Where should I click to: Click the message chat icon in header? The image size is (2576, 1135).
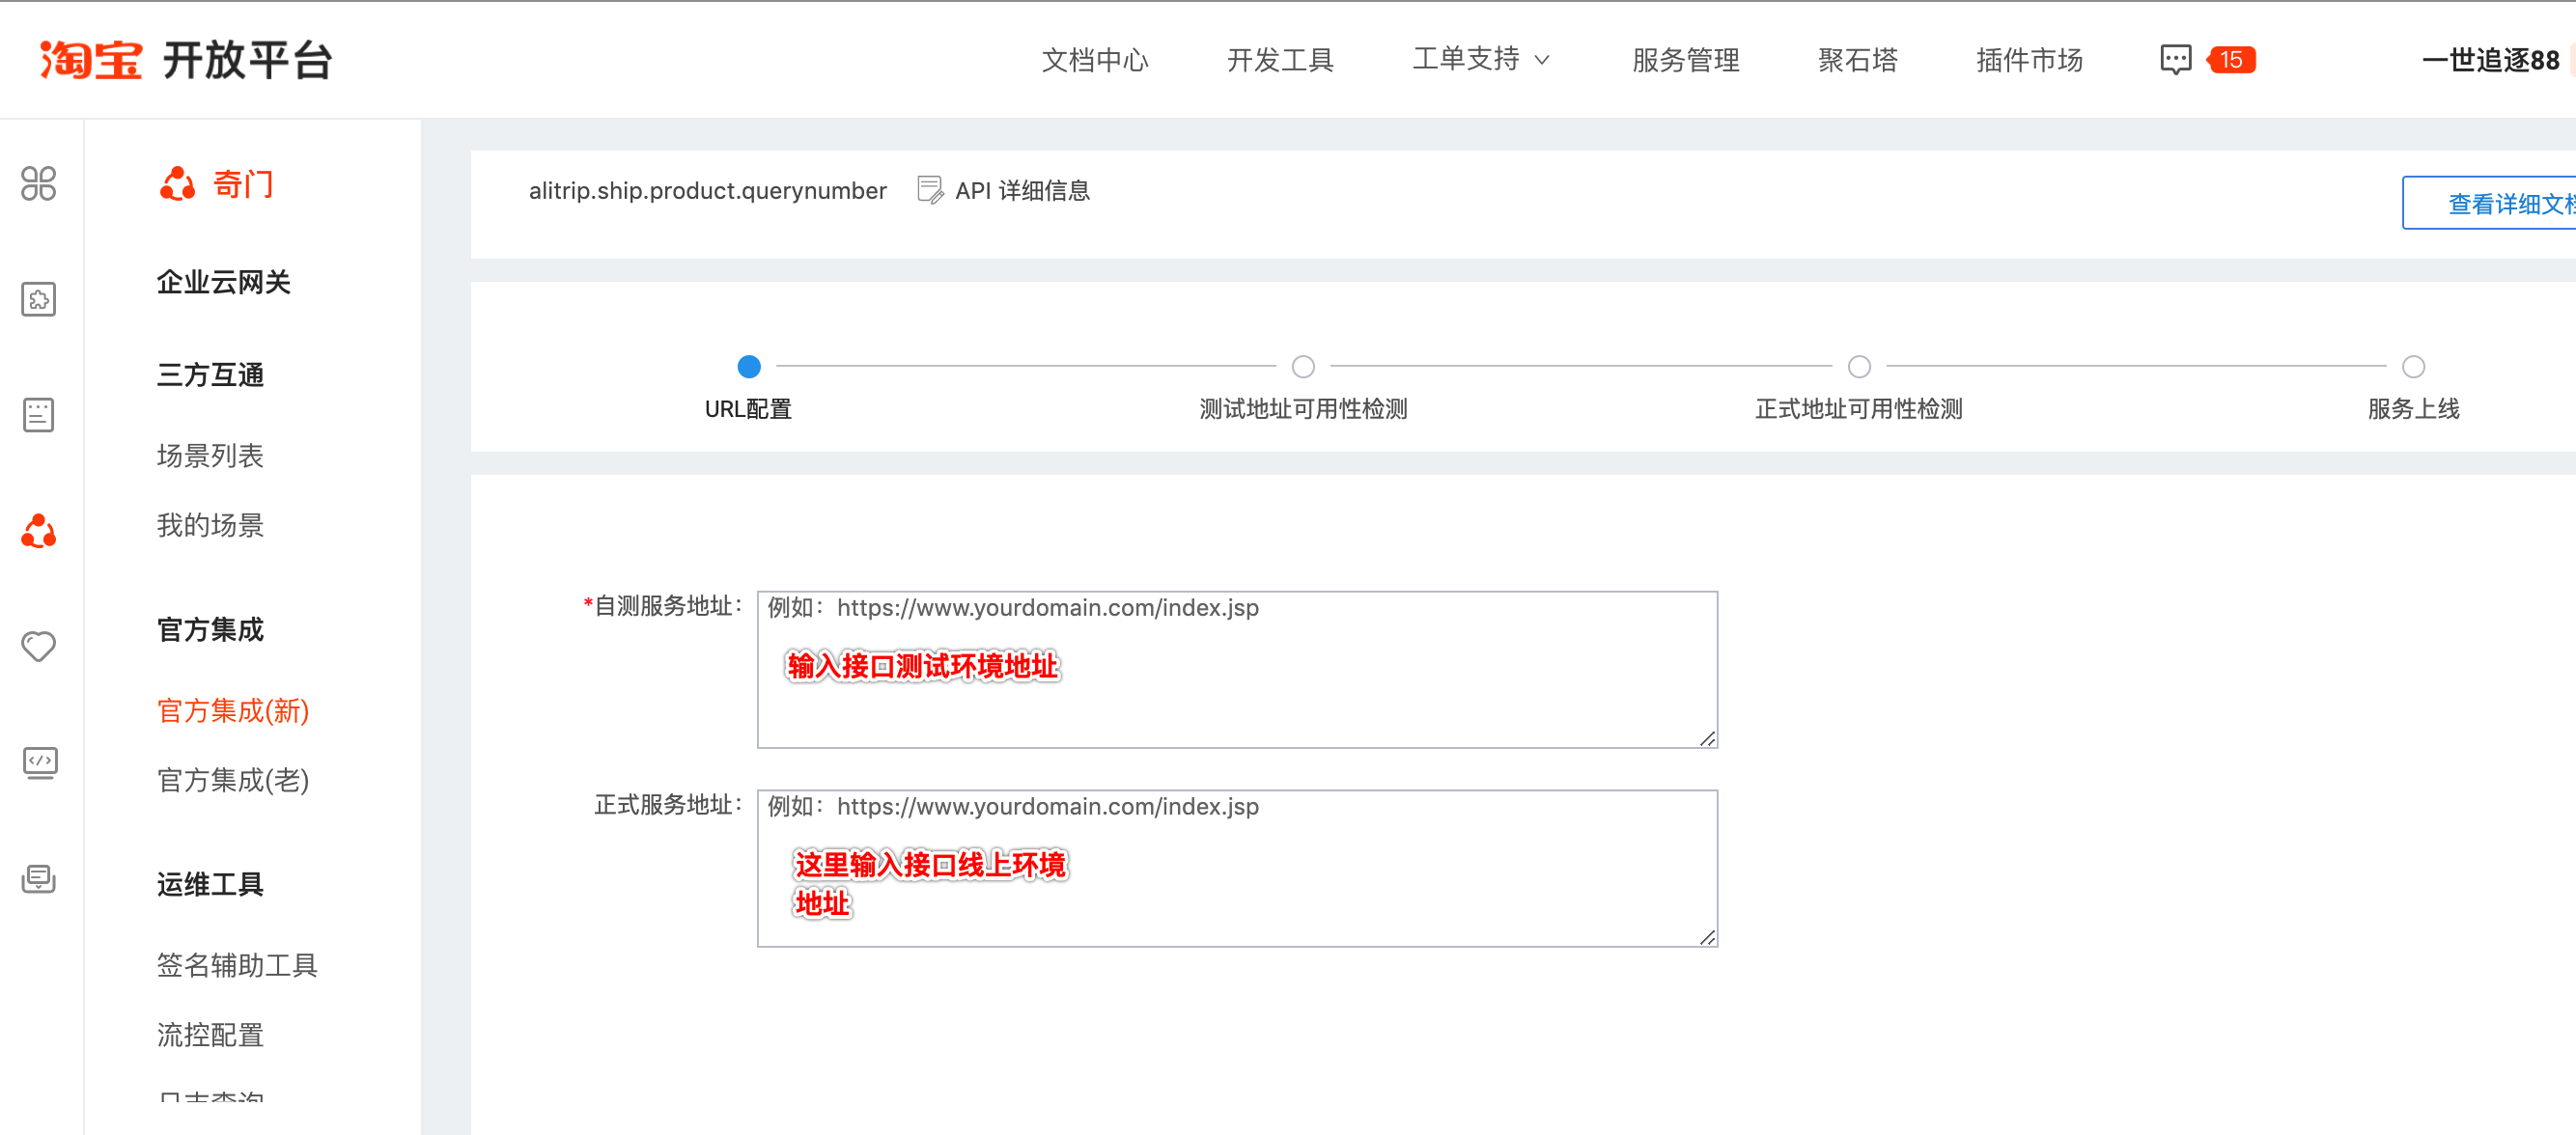(x=2175, y=60)
